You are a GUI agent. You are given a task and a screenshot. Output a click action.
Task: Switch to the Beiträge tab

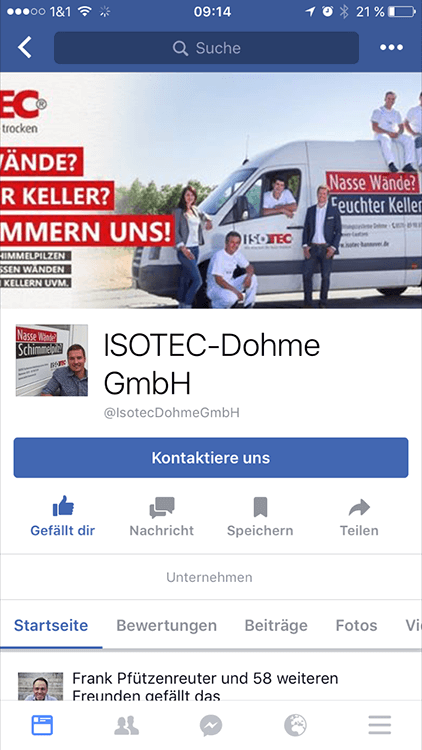coord(276,625)
